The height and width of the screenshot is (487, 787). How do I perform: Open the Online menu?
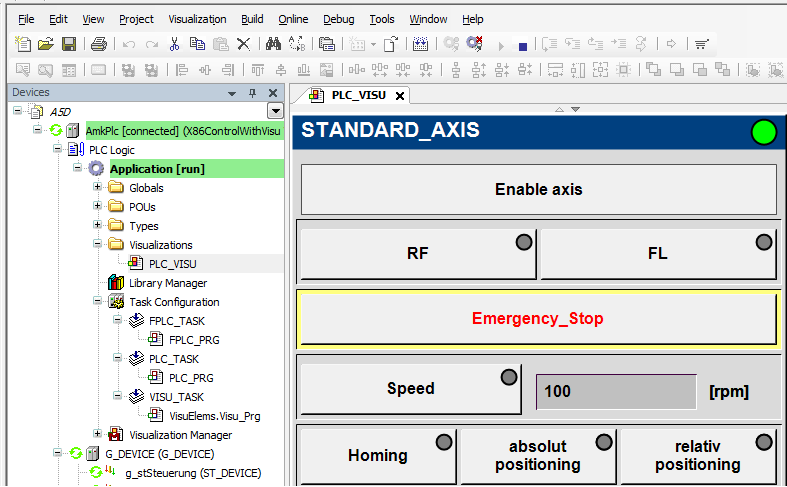point(293,19)
